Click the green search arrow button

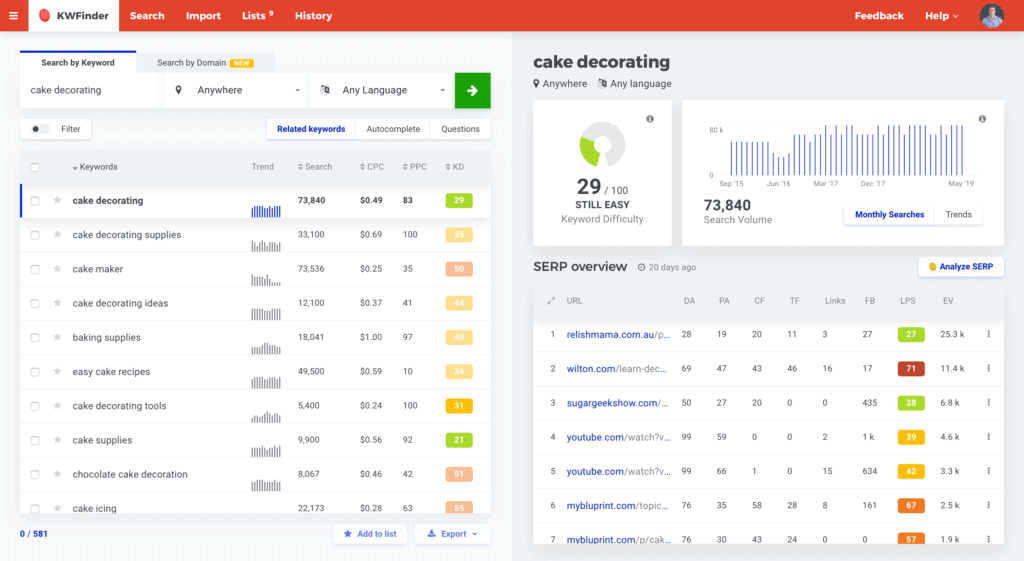(x=472, y=90)
